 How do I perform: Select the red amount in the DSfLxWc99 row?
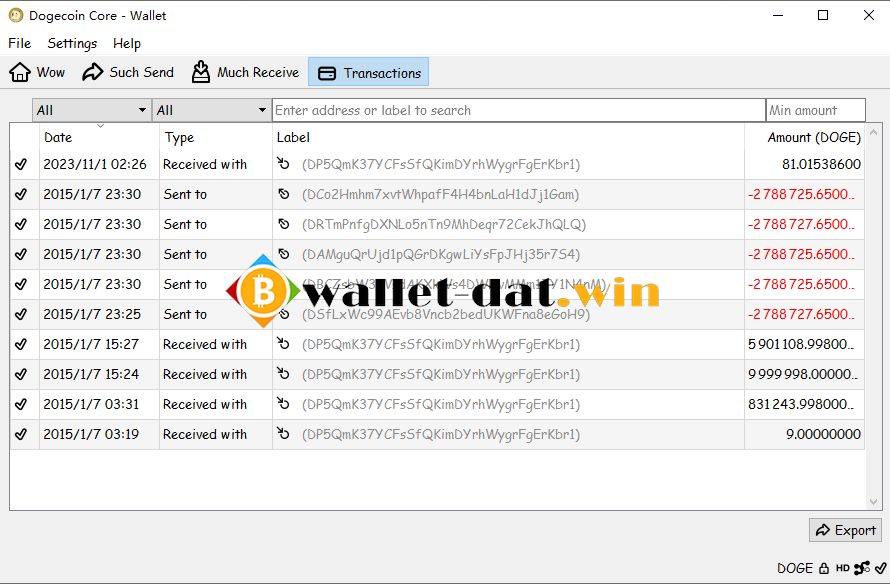tap(801, 314)
